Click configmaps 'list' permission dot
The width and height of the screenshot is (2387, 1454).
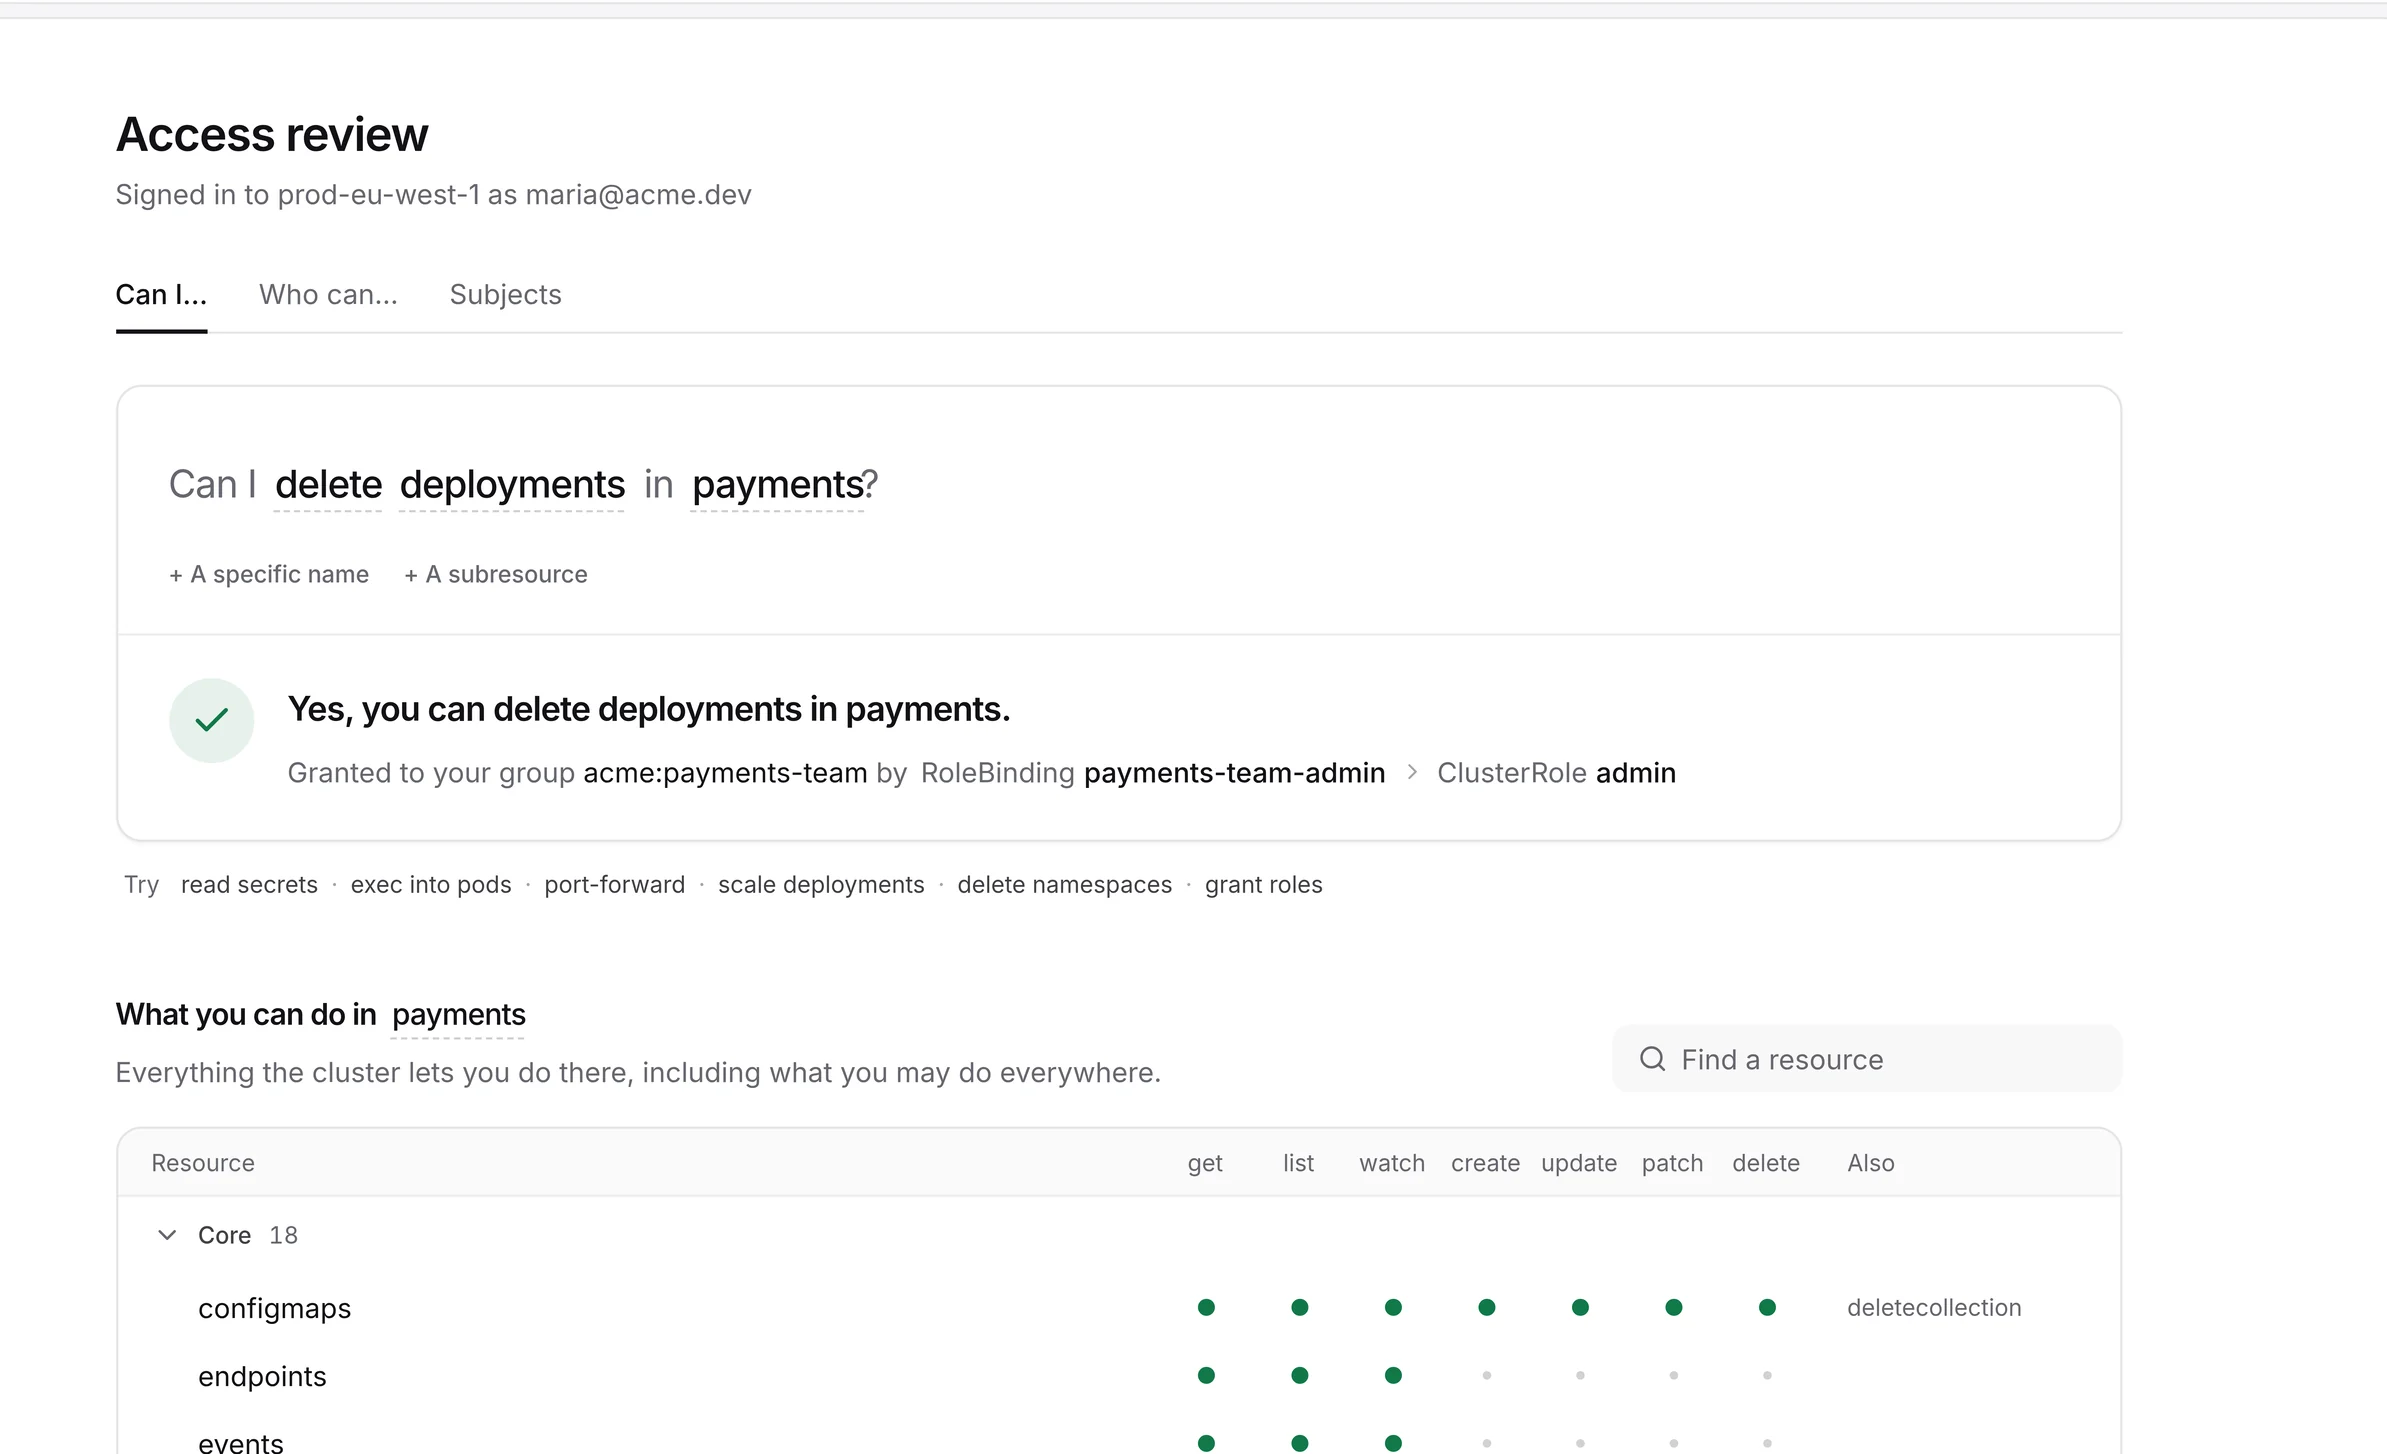[1299, 1307]
